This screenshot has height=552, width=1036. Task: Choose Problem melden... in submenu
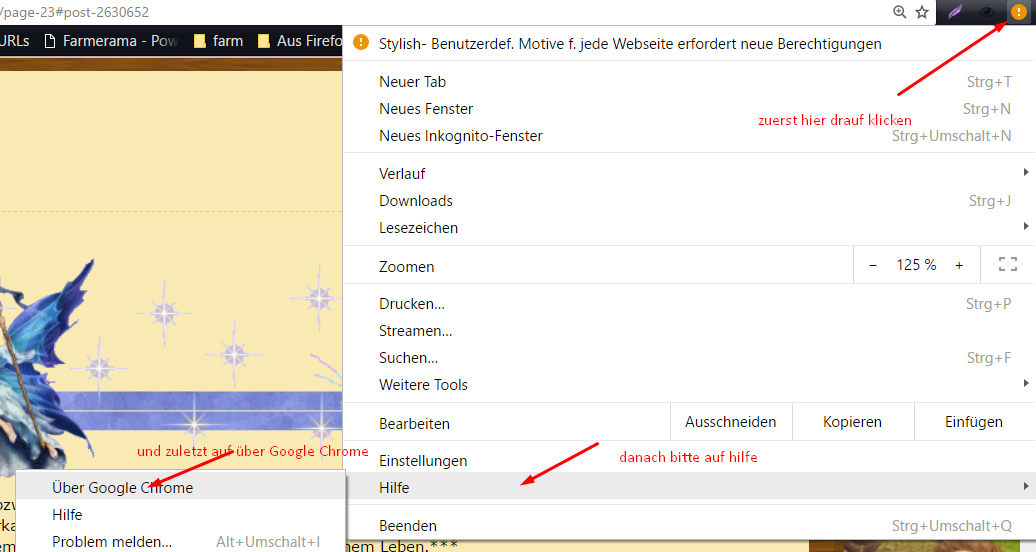(x=180, y=542)
